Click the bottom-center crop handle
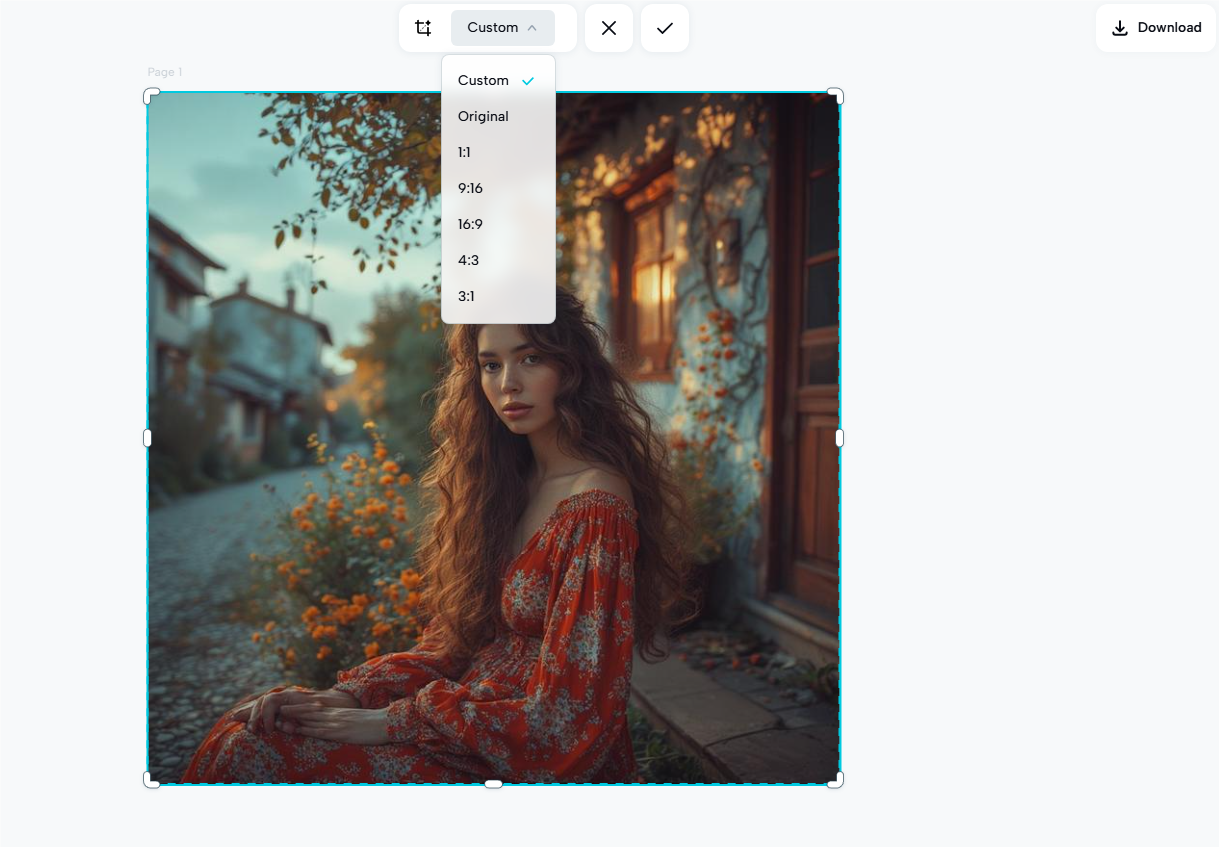 coord(493,783)
